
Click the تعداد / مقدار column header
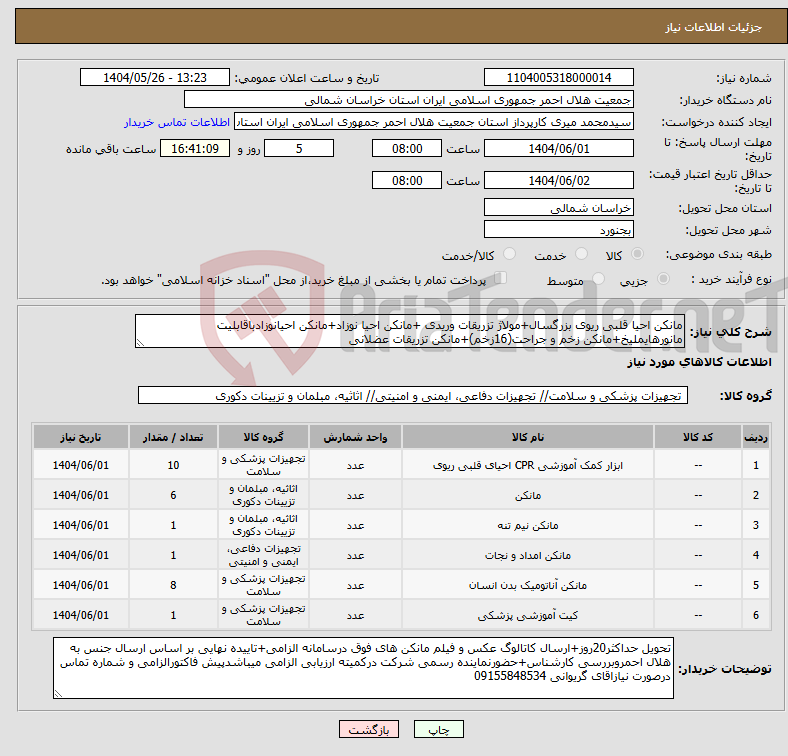point(173,437)
